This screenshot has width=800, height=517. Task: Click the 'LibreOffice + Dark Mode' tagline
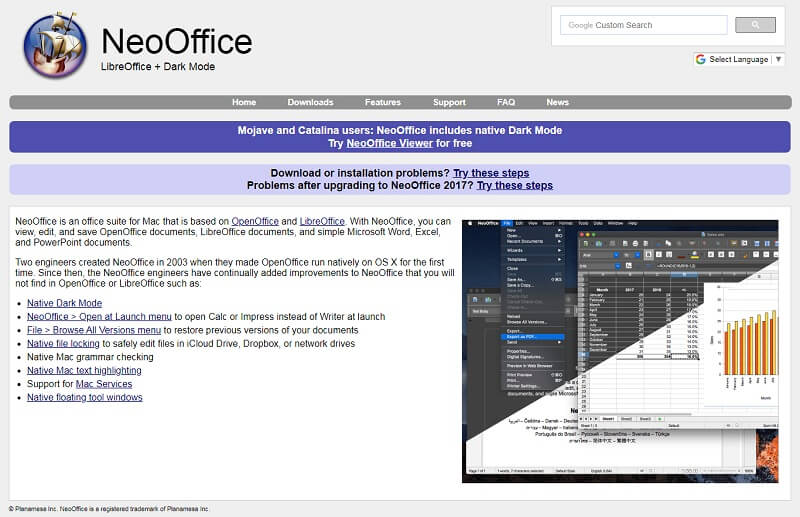[158, 66]
